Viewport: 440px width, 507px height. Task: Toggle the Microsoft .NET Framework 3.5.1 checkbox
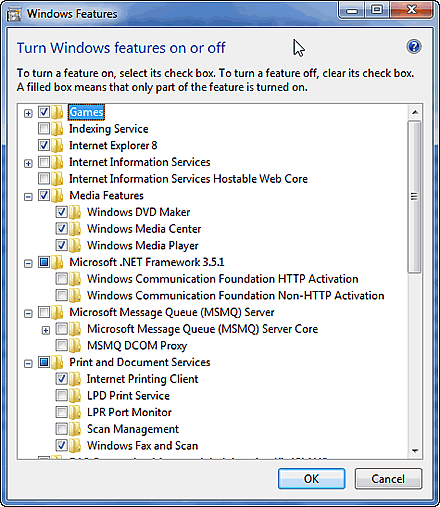coord(44,262)
